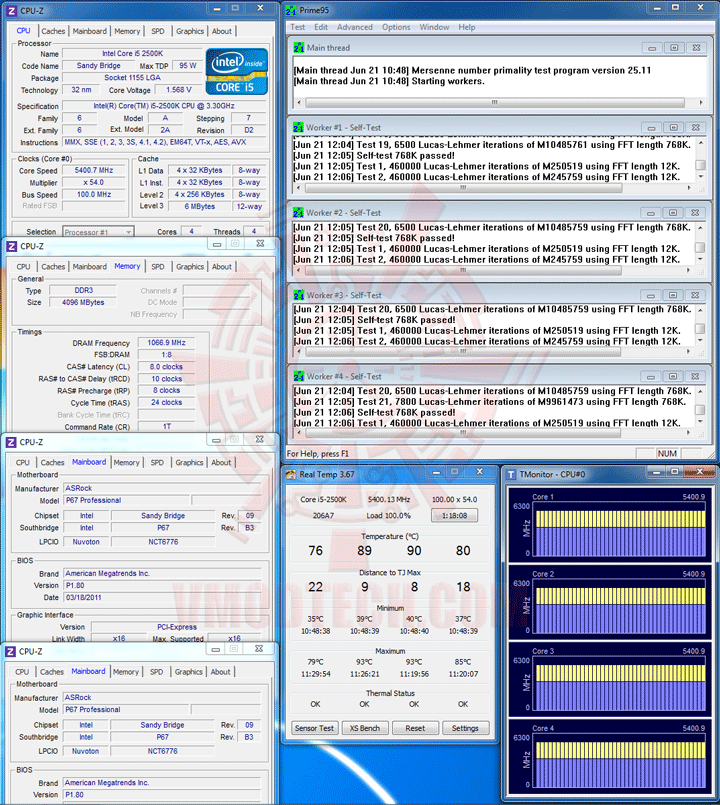The image size is (720, 805).
Task: Click the 4096 MBytes memory size value
Action: click(x=83, y=302)
